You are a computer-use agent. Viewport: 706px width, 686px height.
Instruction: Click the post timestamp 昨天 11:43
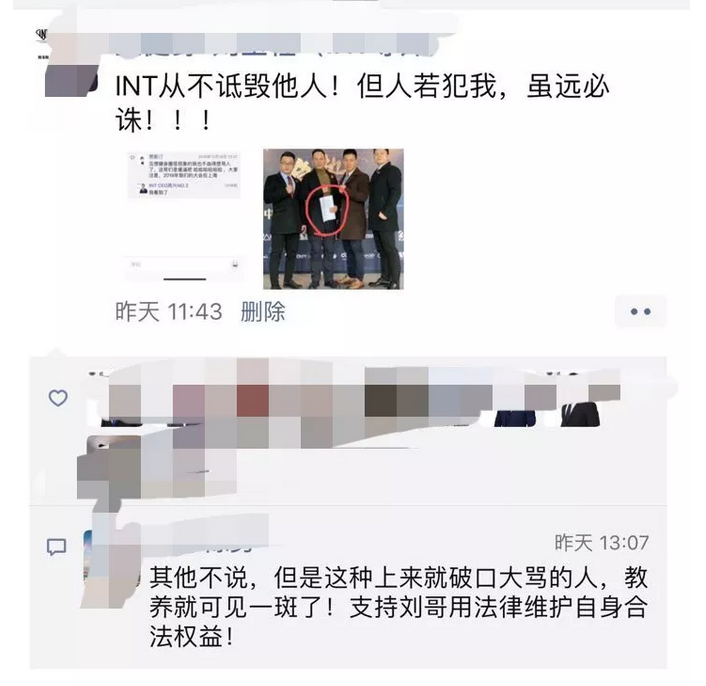tap(169, 312)
